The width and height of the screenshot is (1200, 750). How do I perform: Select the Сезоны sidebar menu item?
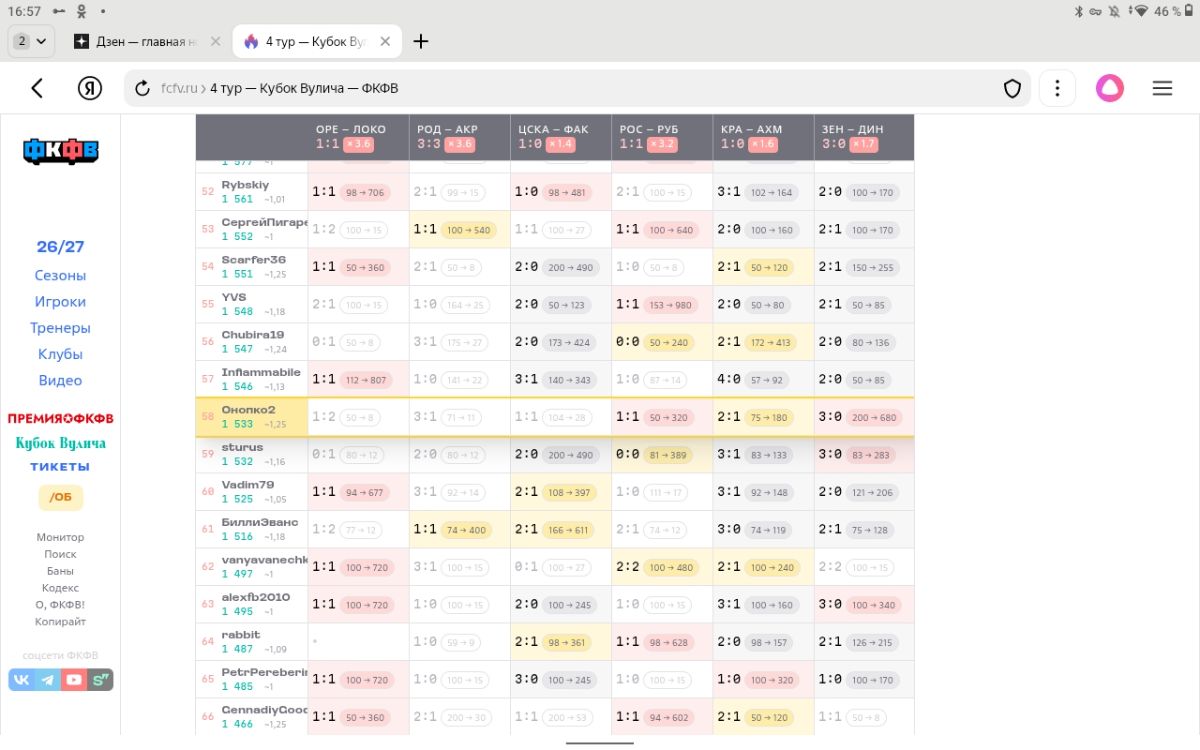click(x=60, y=275)
